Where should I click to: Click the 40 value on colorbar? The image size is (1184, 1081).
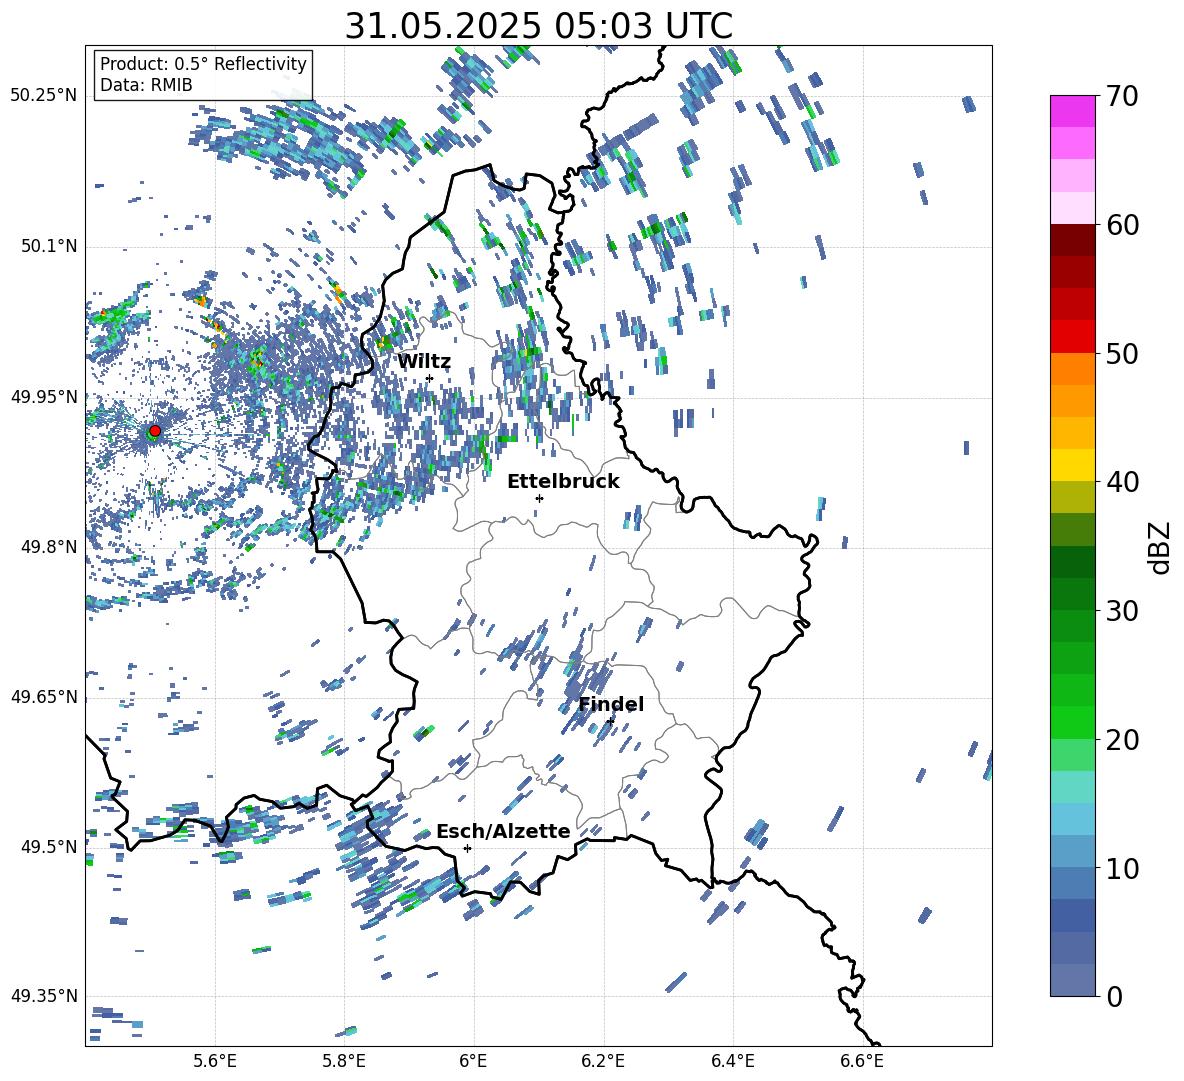(1123, 482)
